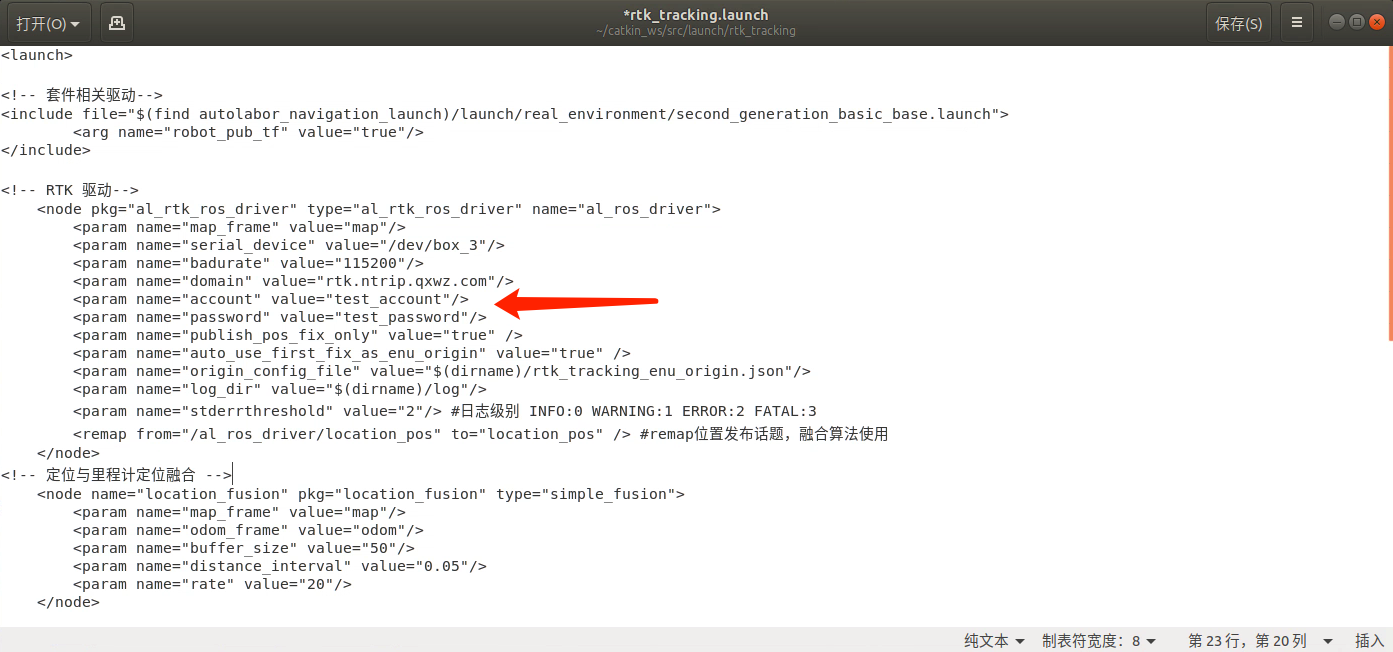Image resolution: width=1393 pixels, height=652 pixels.
Task: Close the rtk_tracking.launch editor window
Action: tap(1377, 22)
